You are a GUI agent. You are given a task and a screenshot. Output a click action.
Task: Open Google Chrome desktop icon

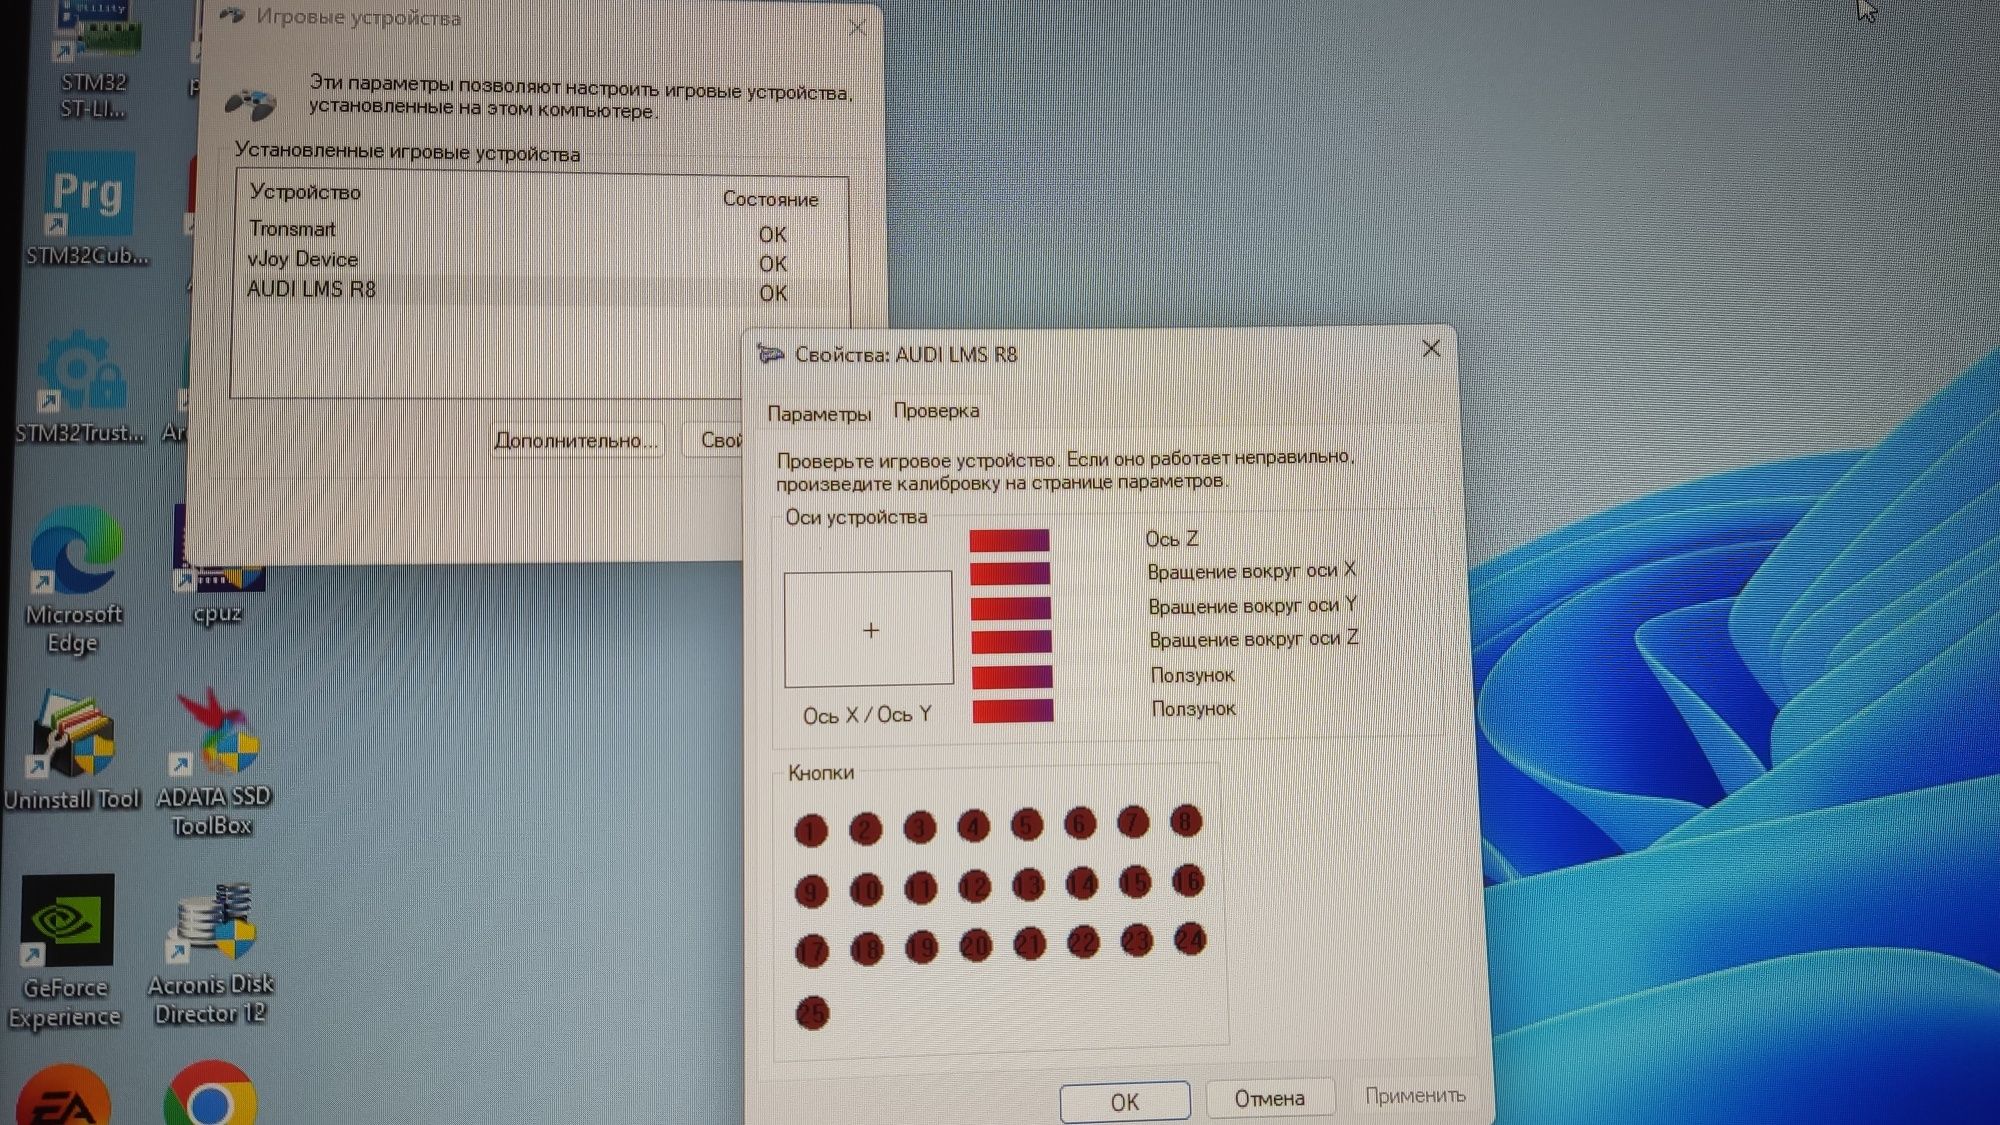pos(210,1094)
